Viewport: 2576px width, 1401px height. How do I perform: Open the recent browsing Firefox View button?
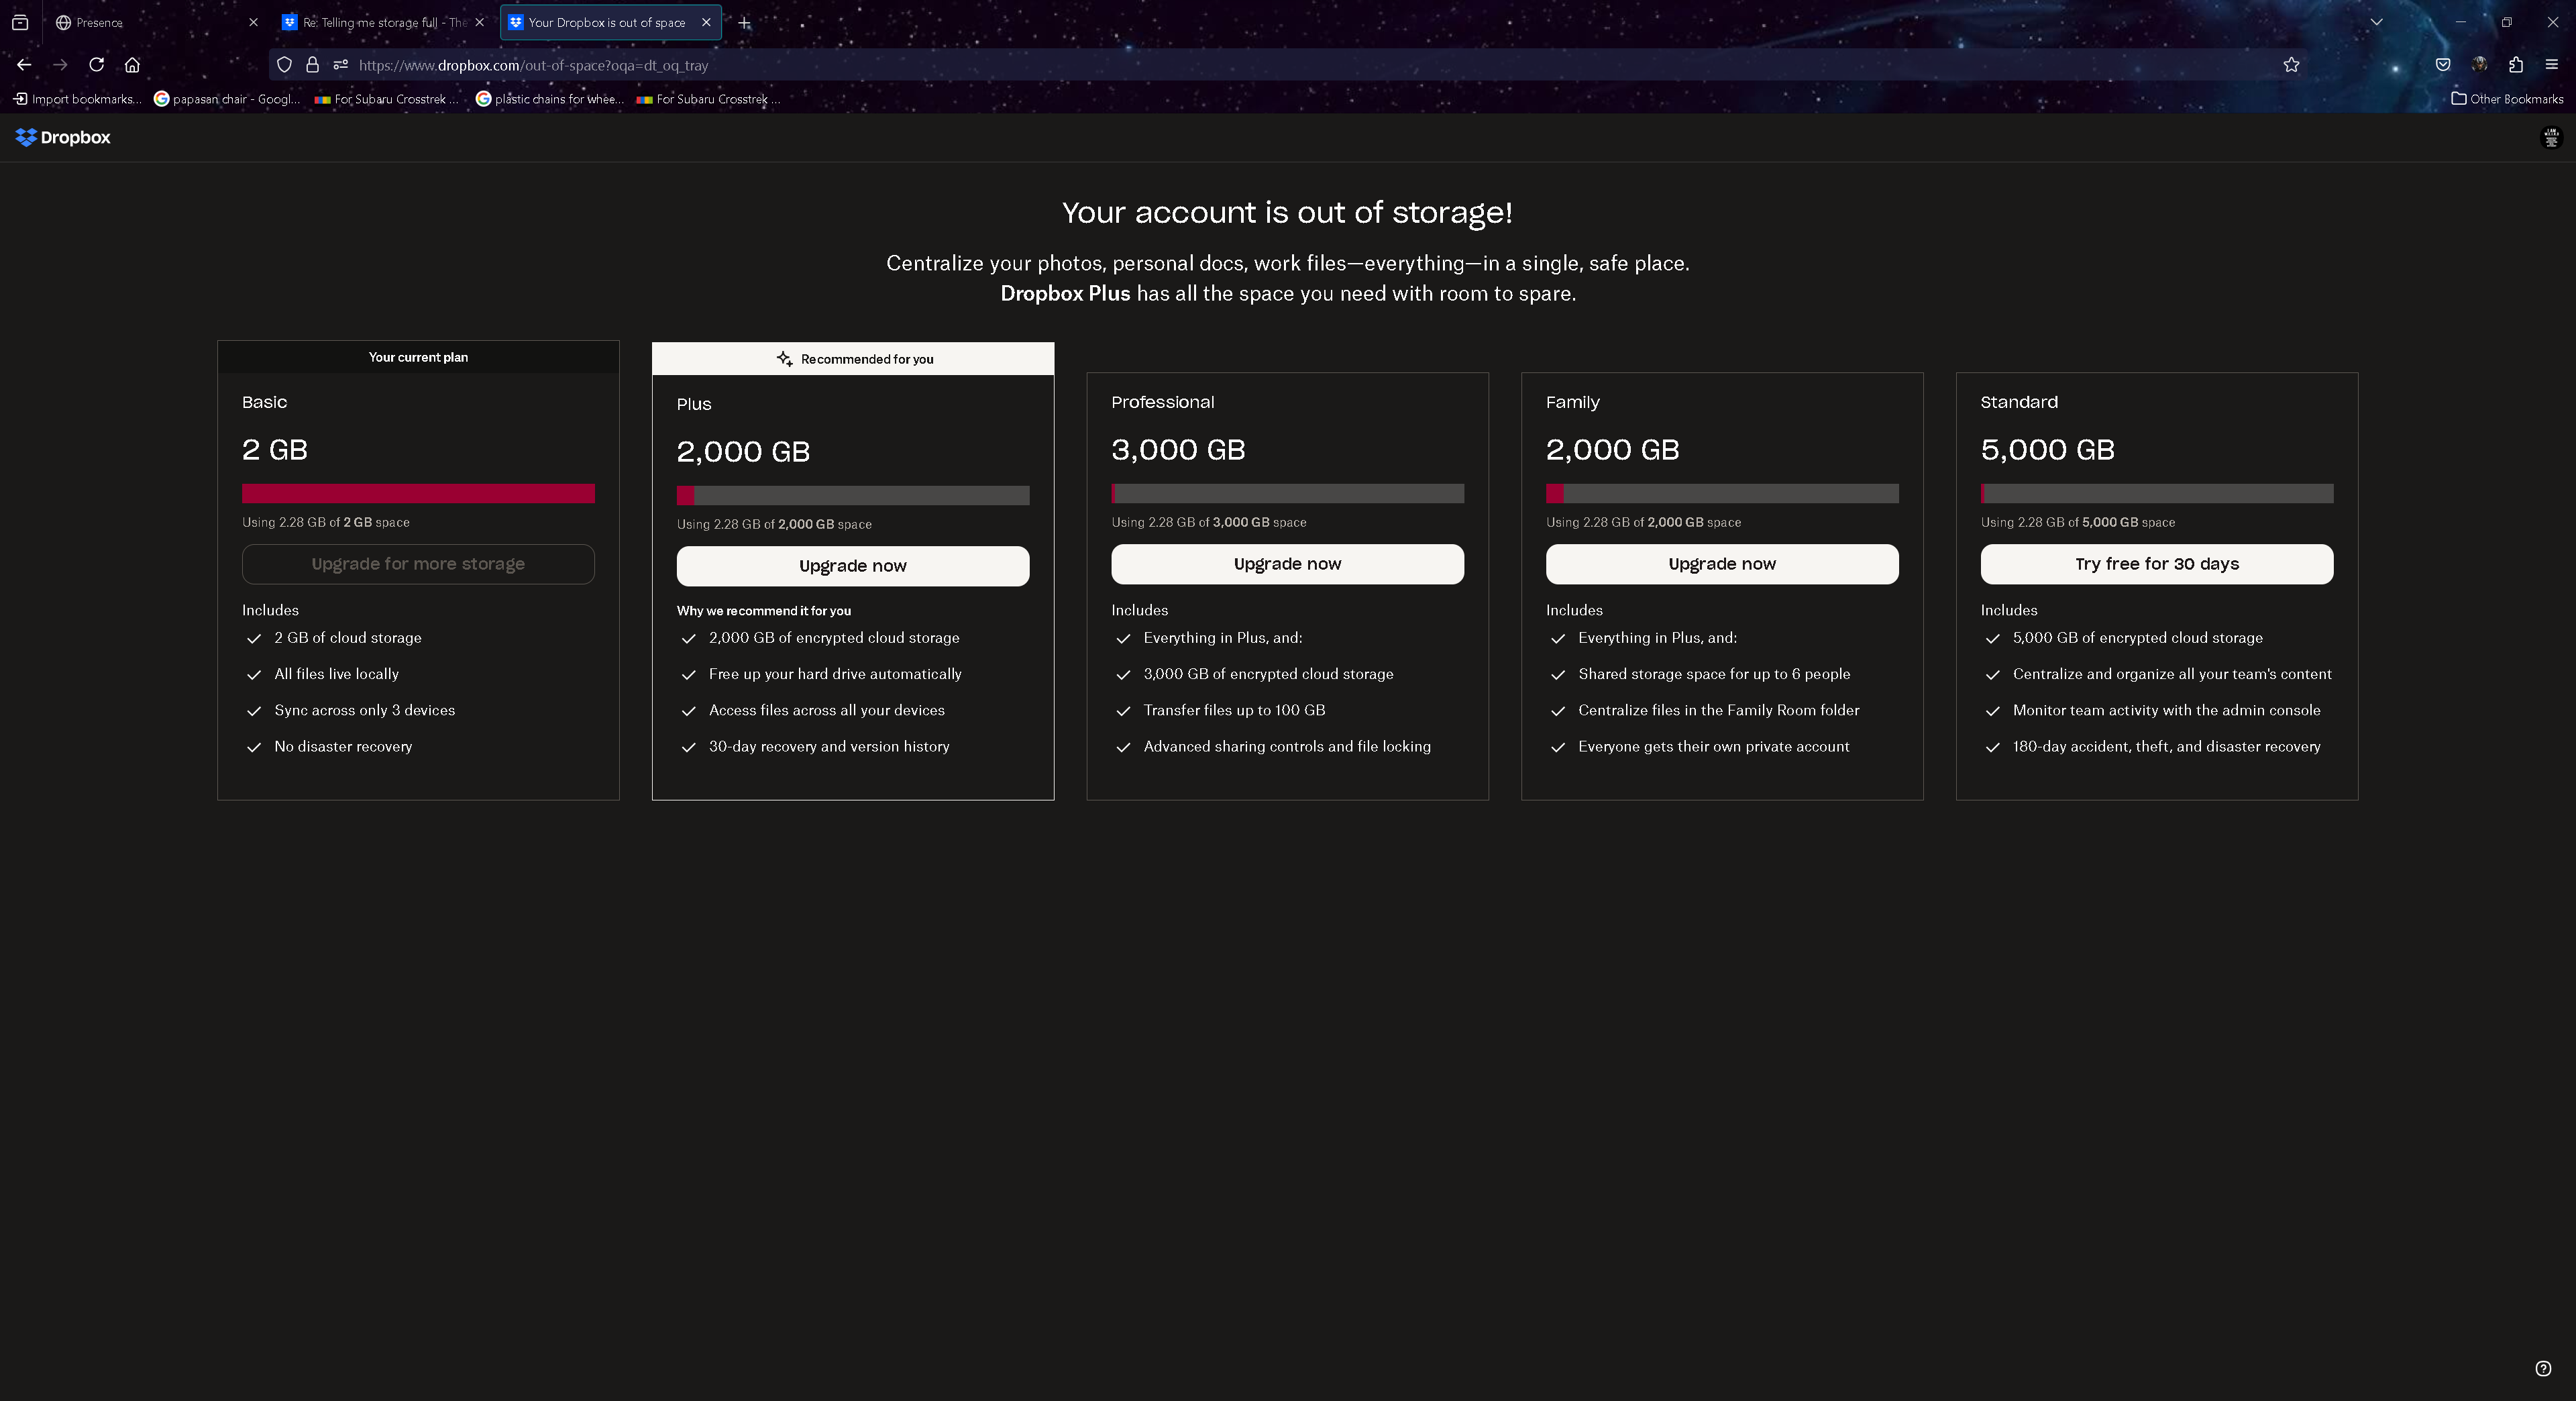tap(20, 22)
